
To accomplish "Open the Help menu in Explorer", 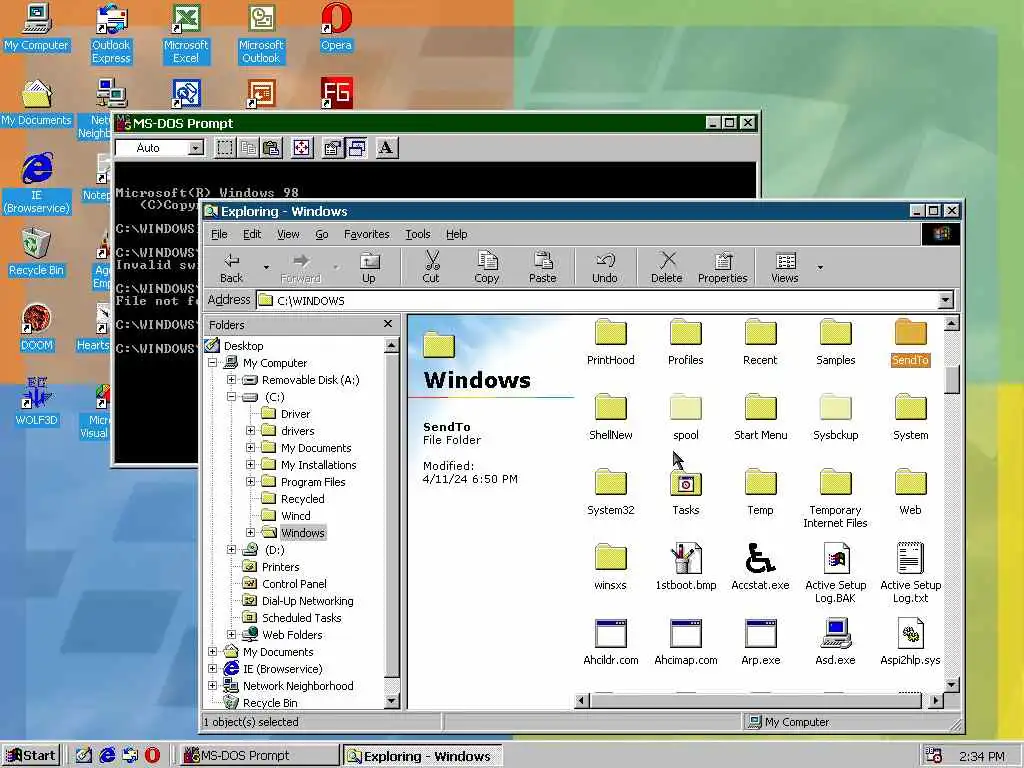I will [456, 234].
